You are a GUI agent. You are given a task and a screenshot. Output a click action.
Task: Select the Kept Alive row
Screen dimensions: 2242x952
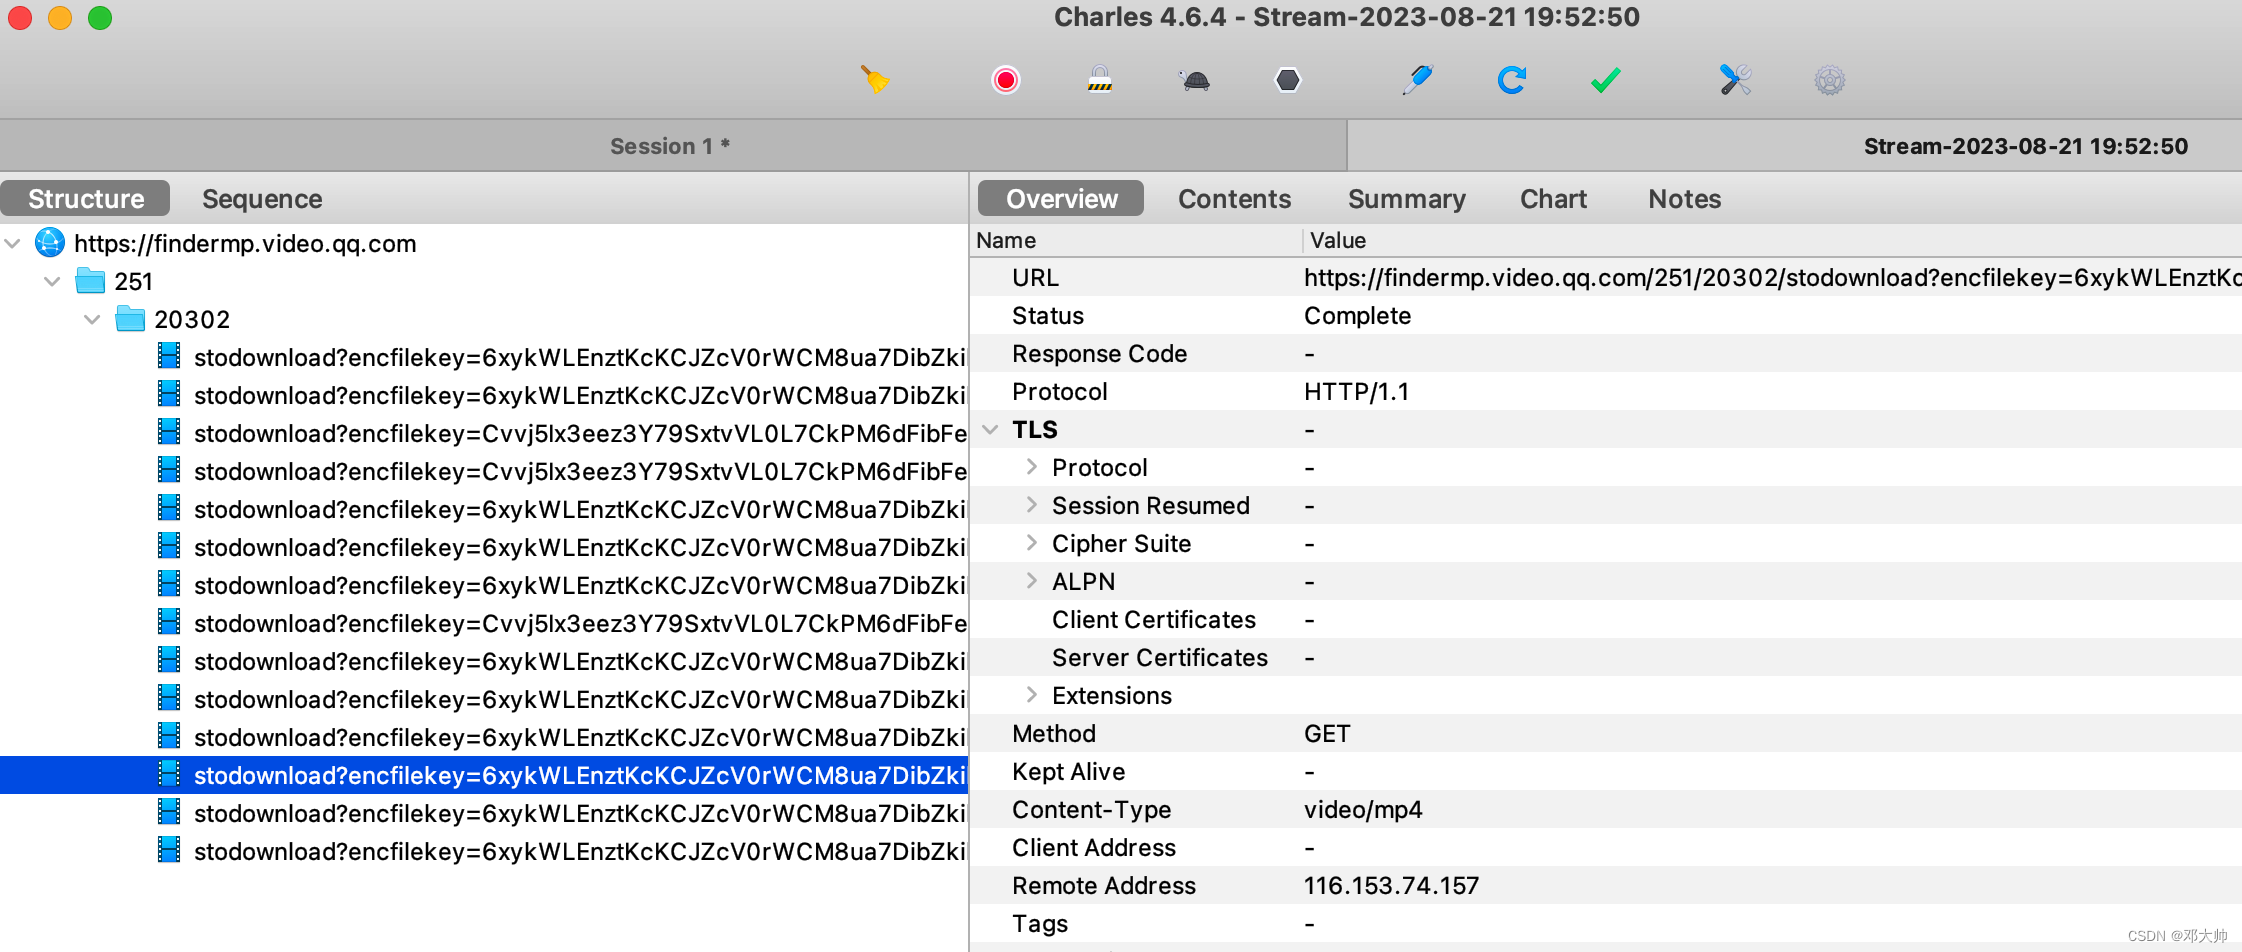[x=1606, y=771]
